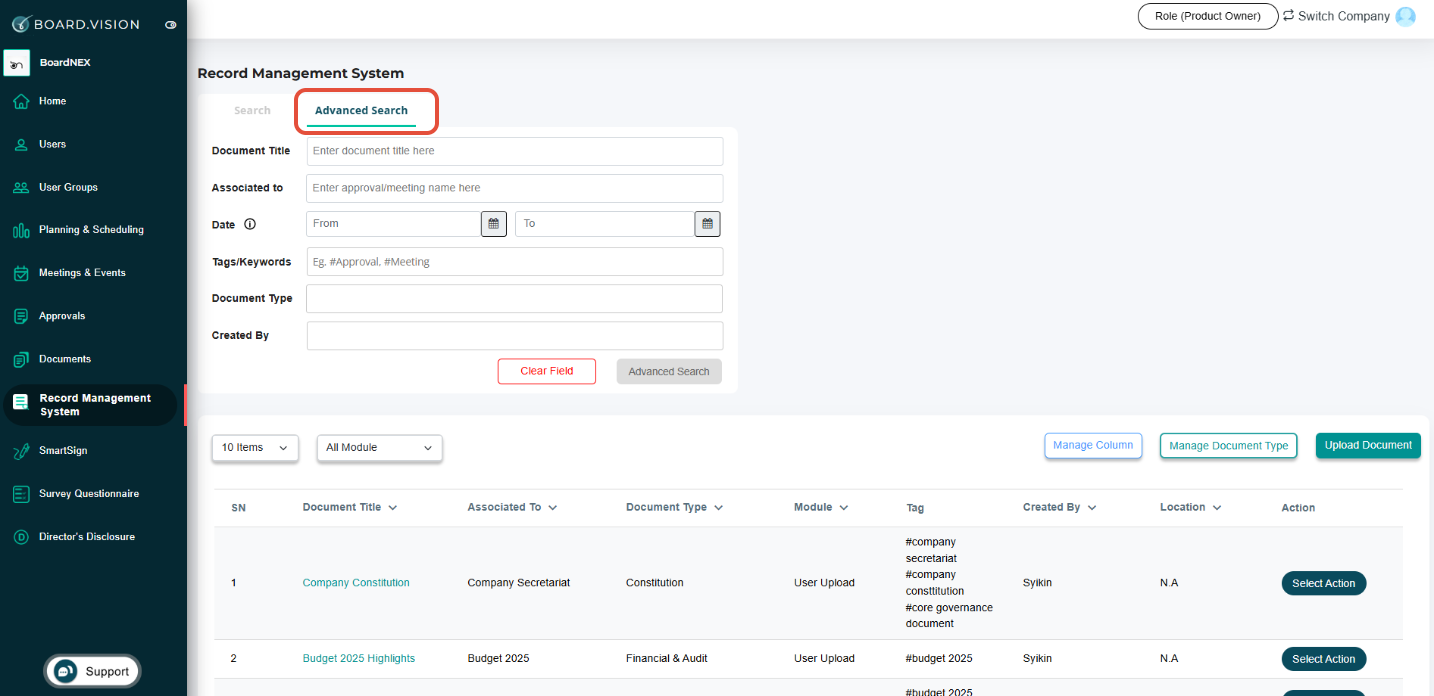This screenshot has width=1434, height=696.
Task: Sort by Document Title column chevron
Action: tap(393, 508)
